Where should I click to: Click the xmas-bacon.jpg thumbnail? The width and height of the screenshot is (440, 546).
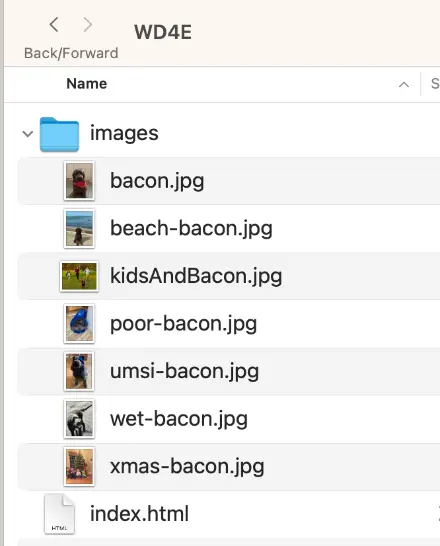pyautogui.click(x=79, y=467)
